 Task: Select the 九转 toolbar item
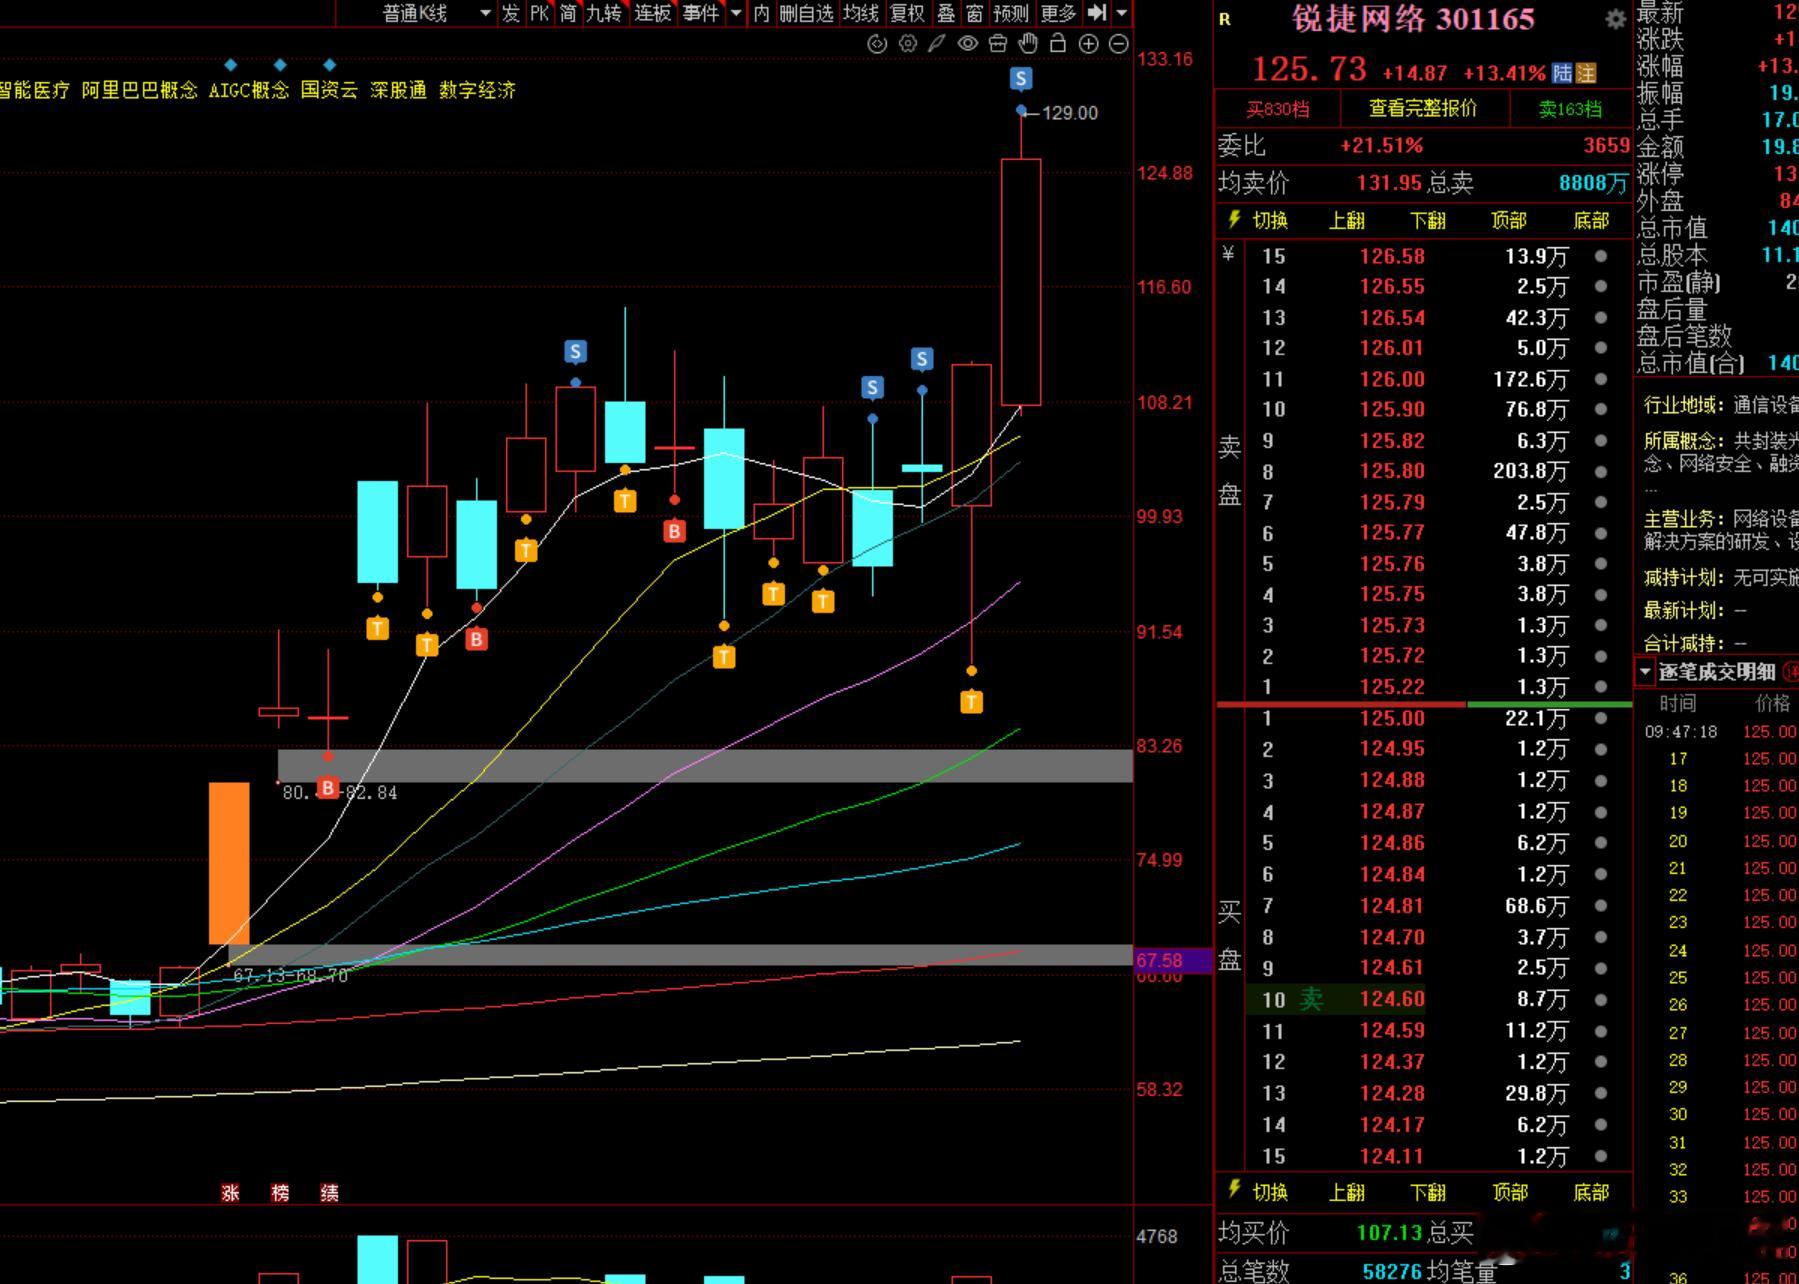(604, 13)
